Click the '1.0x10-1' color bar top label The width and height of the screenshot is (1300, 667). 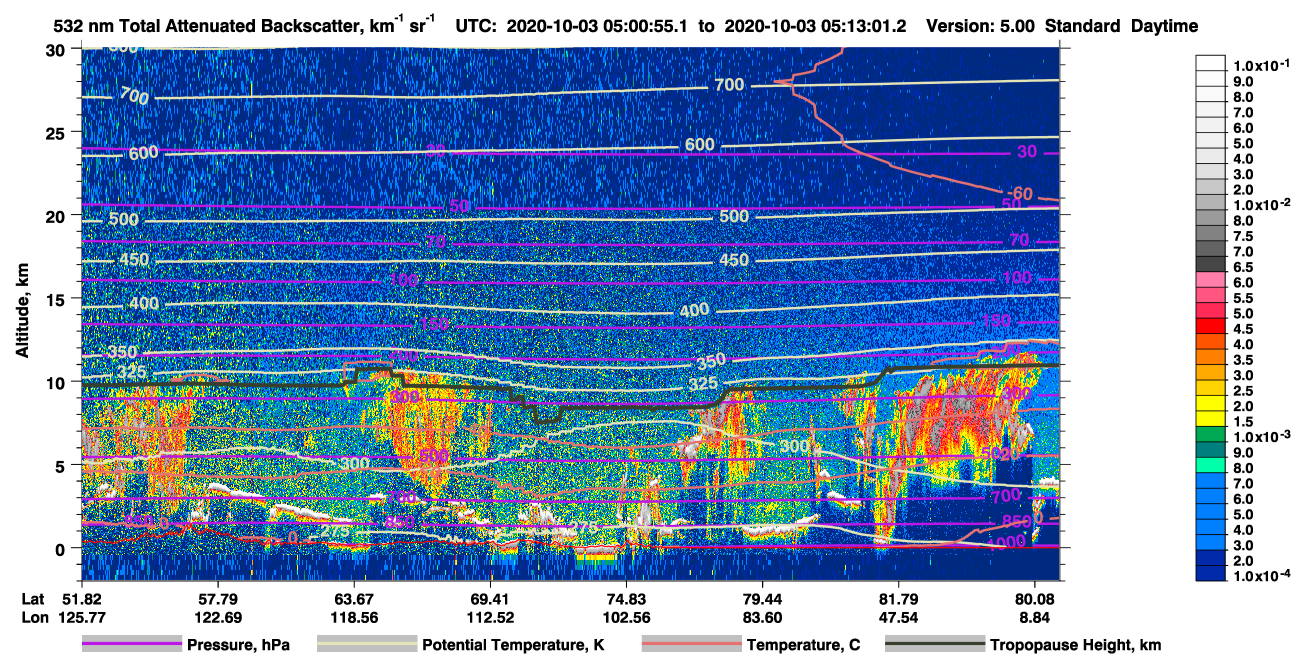[x=1261, y=65]
